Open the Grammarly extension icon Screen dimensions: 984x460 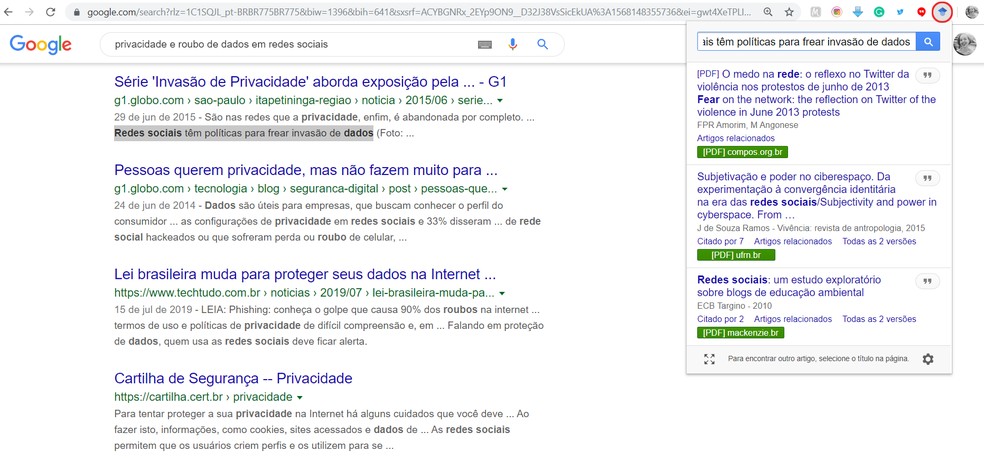(879, 12)
